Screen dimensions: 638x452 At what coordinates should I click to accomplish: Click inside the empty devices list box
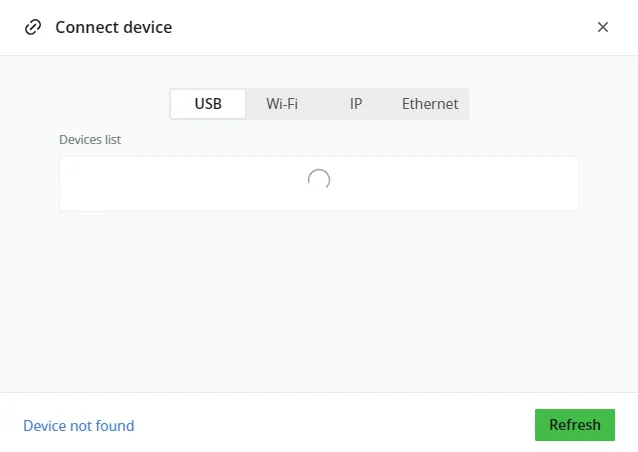click(x=319, y=184)
